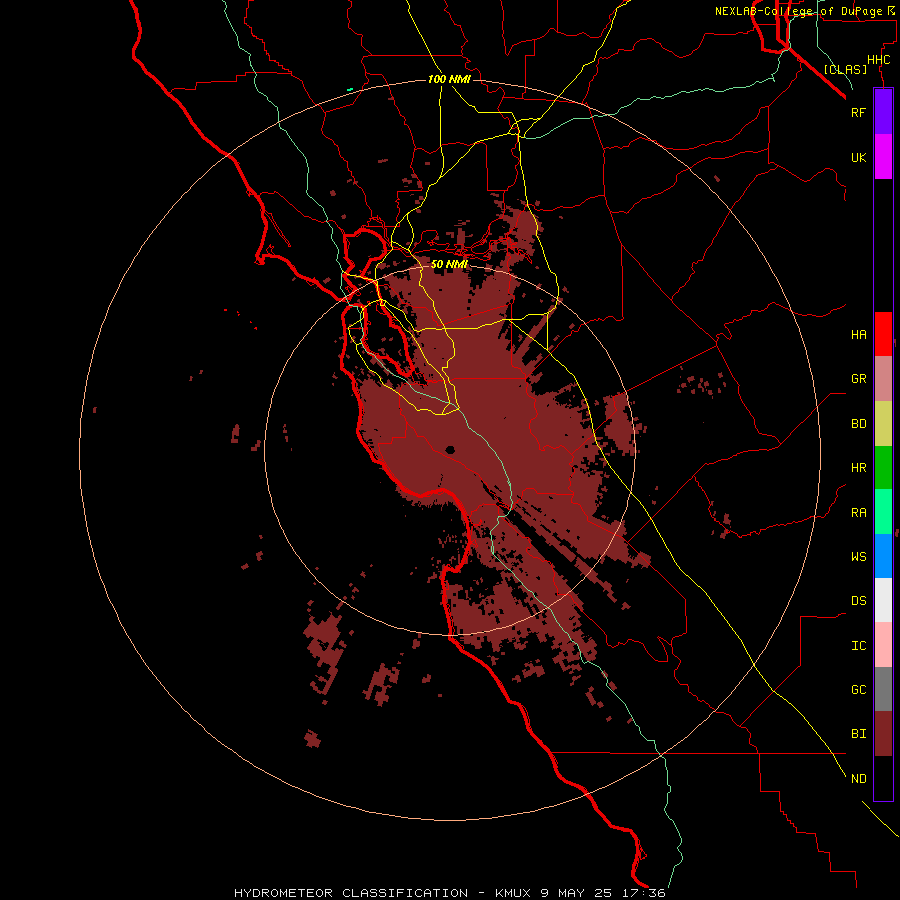Screen dimensions: 900x900
Task: Click the '[CLAS]' legend unit label
Action: tap(845, 69)
